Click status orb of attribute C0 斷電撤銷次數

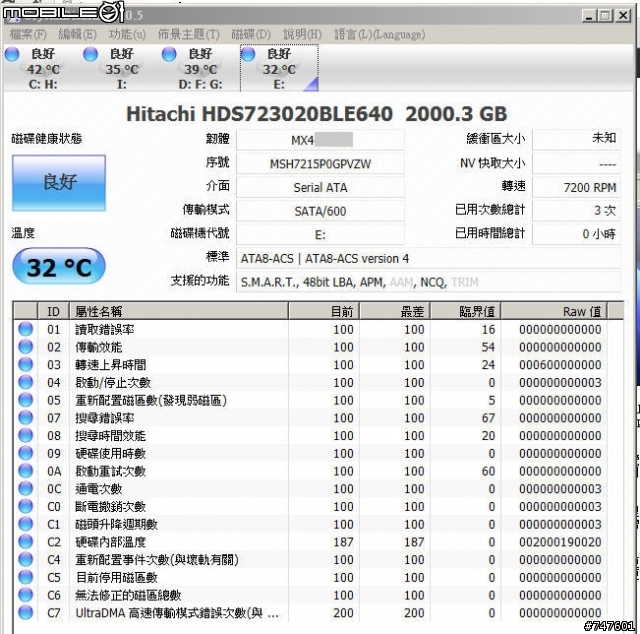coord(26,506)
